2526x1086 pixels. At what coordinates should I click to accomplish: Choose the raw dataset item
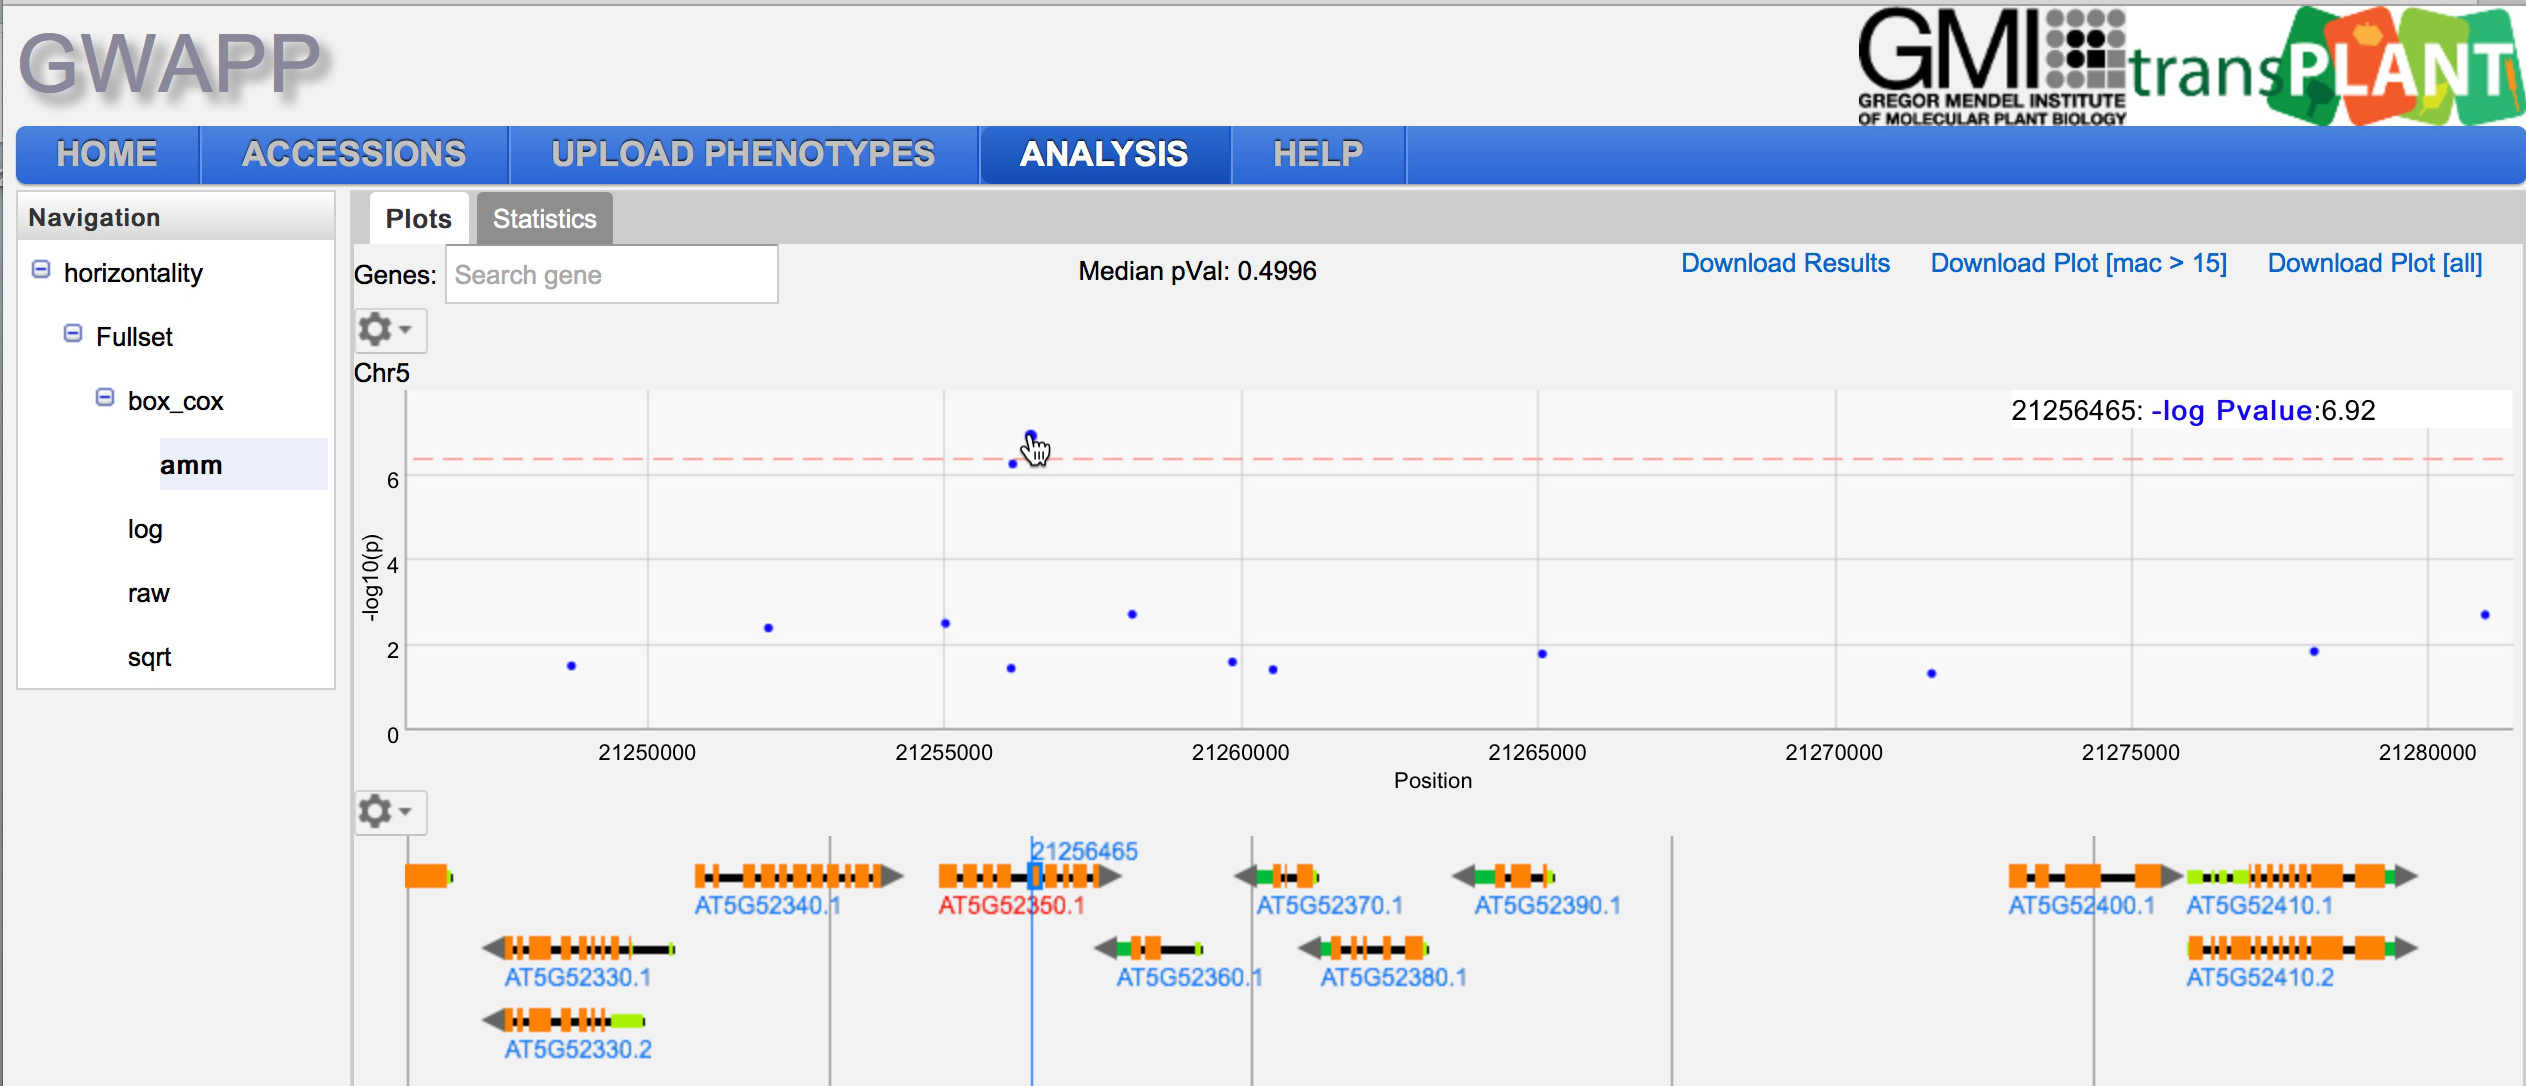(x=148, y=593)
